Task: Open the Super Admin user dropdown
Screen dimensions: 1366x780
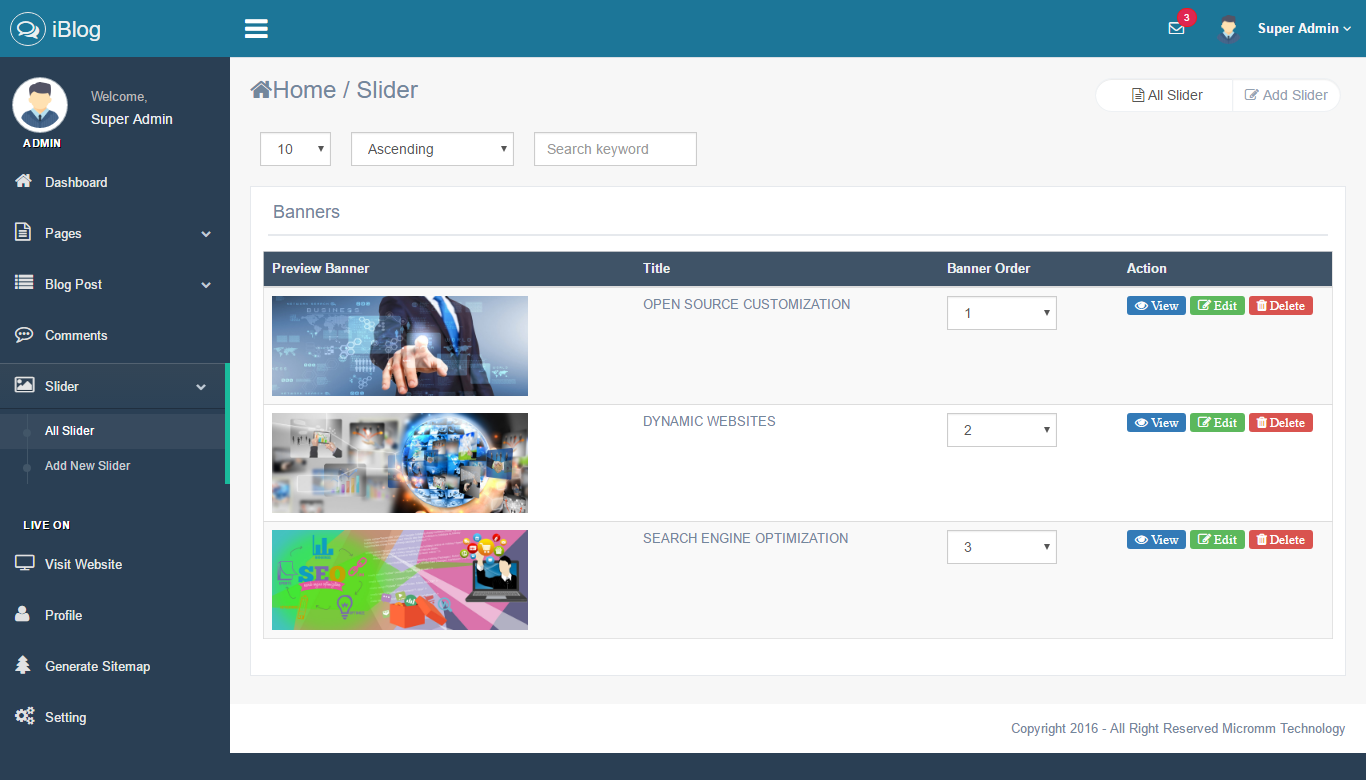Action: pyautogui.click(x=1303, y=29)
